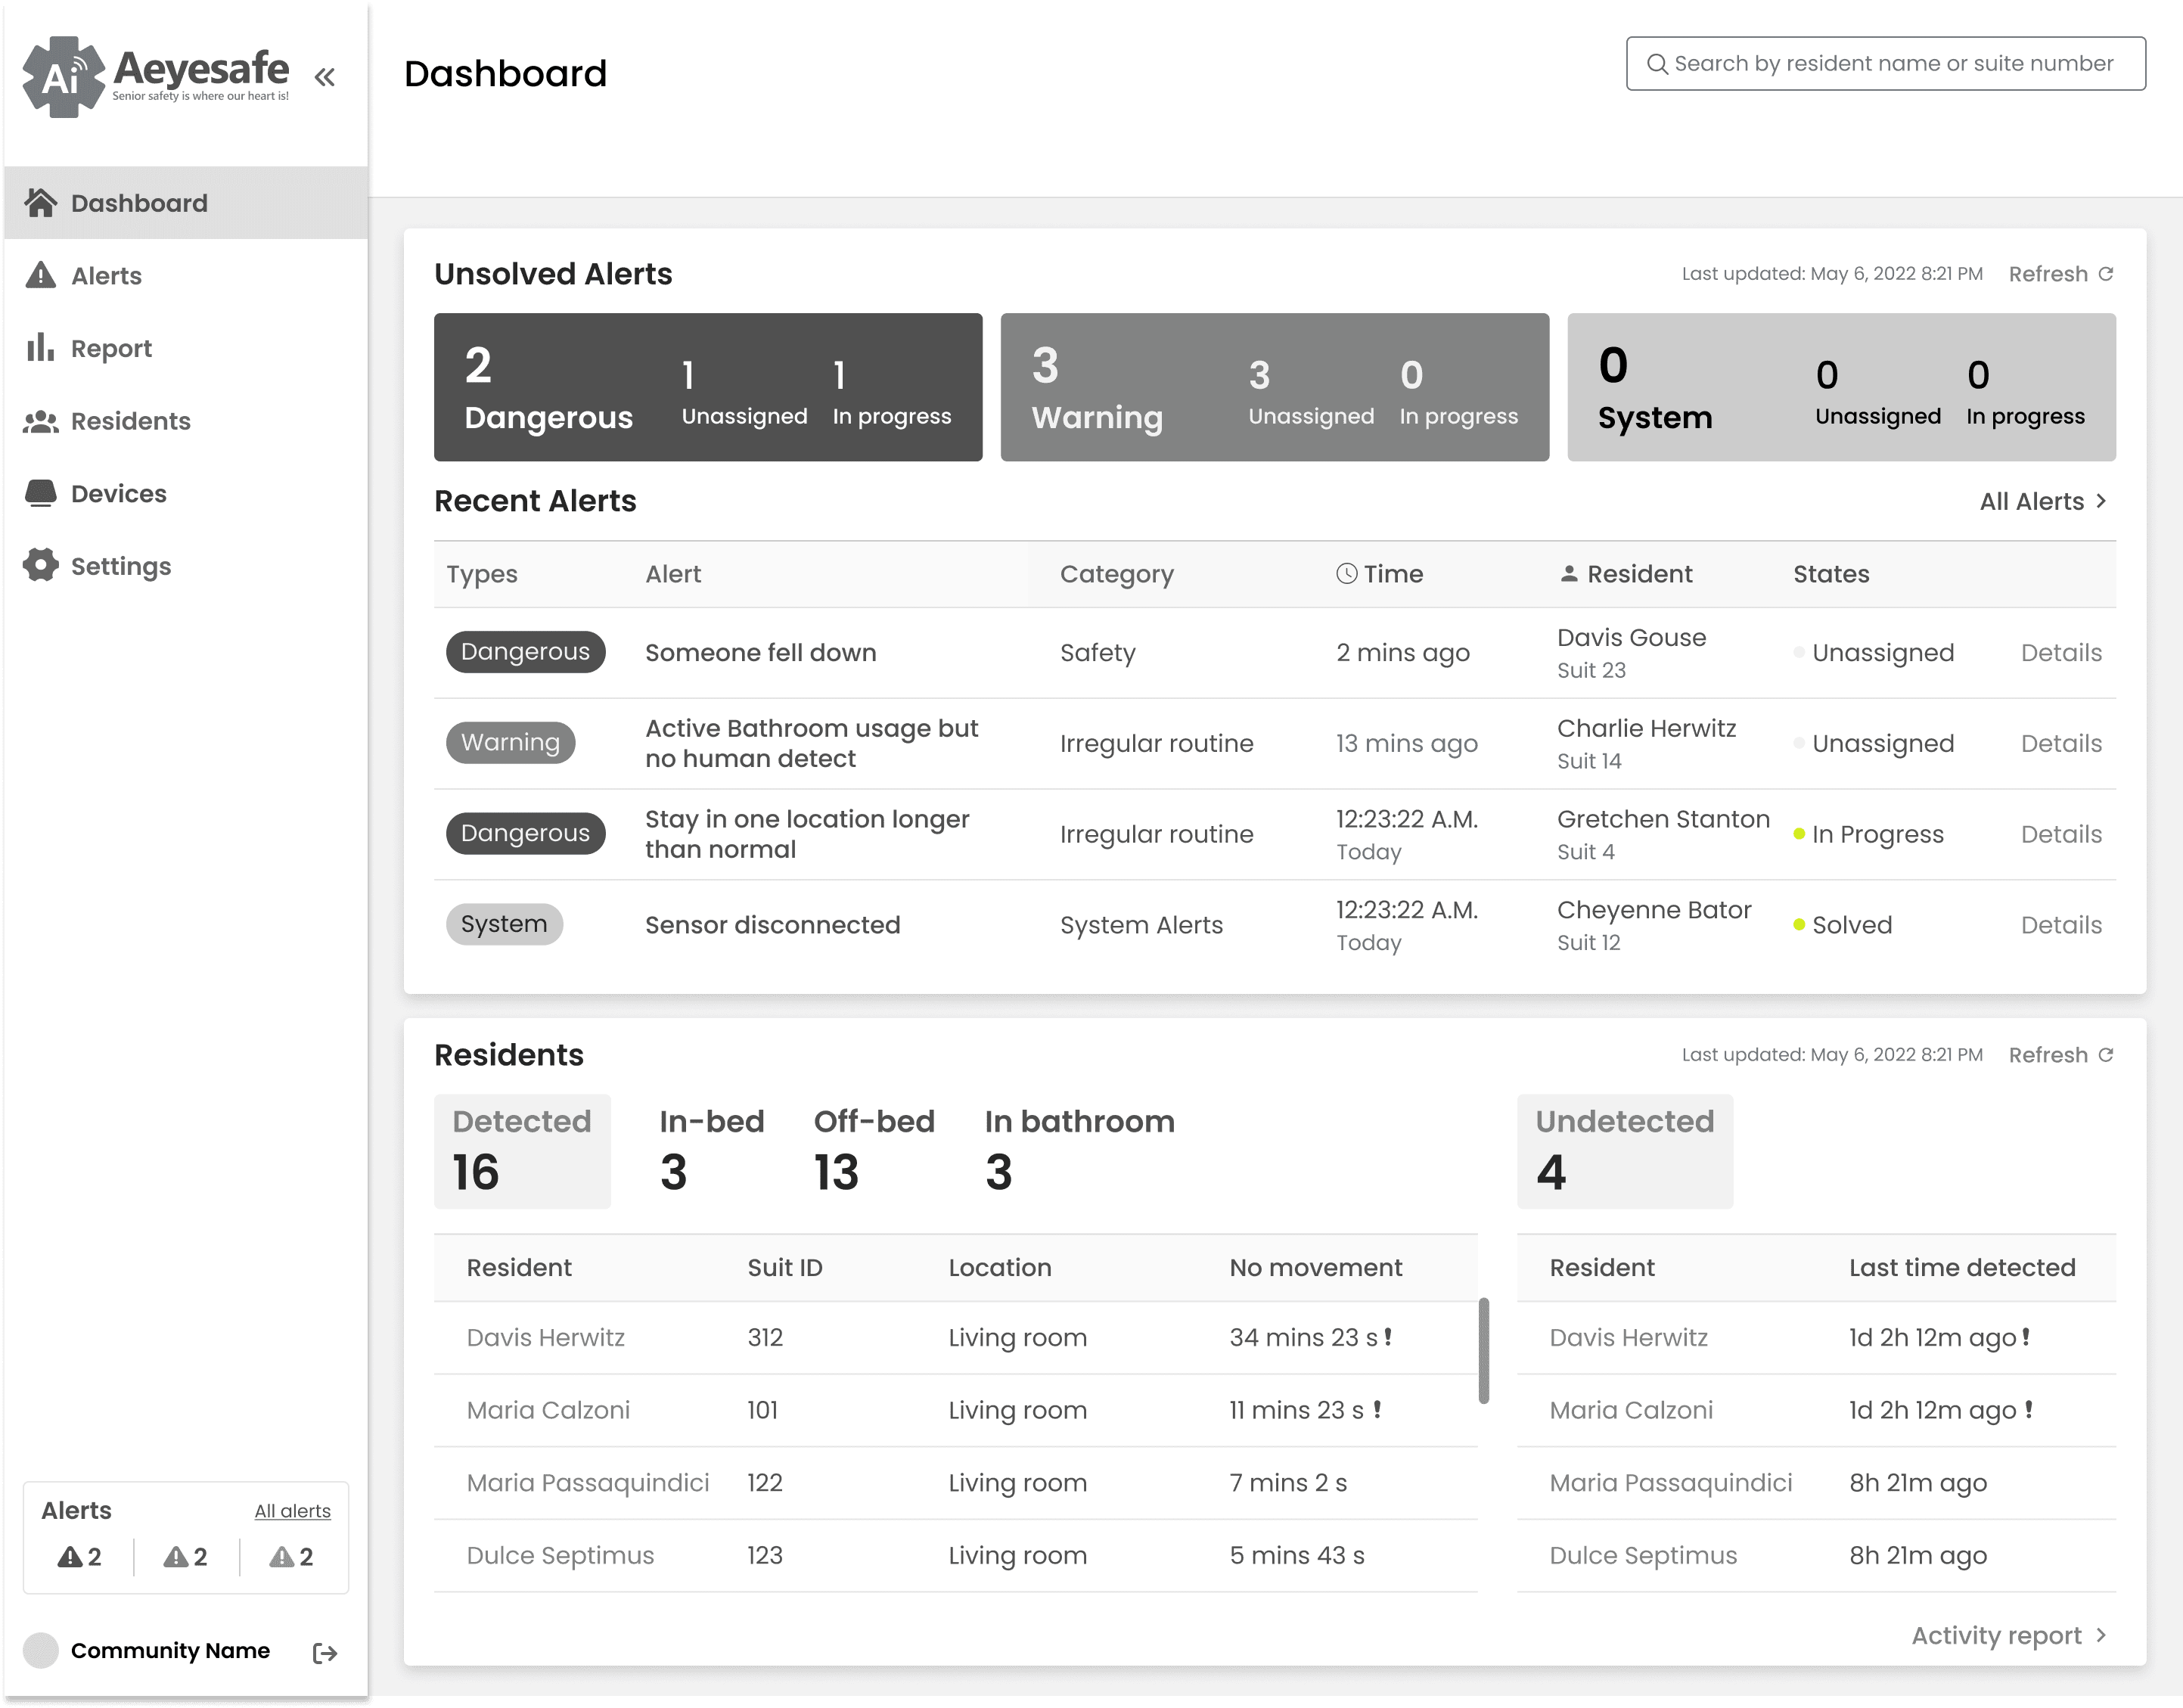Click the Report bar chart icon
Viewport: 2183px width, 1708px height.
pyautogui.click(x=40, y=347)
